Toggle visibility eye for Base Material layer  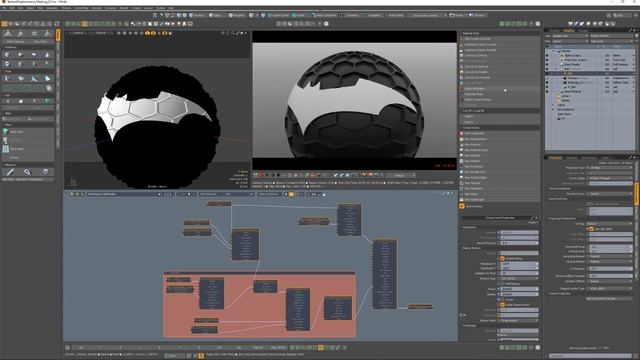(x=547, y=91)
